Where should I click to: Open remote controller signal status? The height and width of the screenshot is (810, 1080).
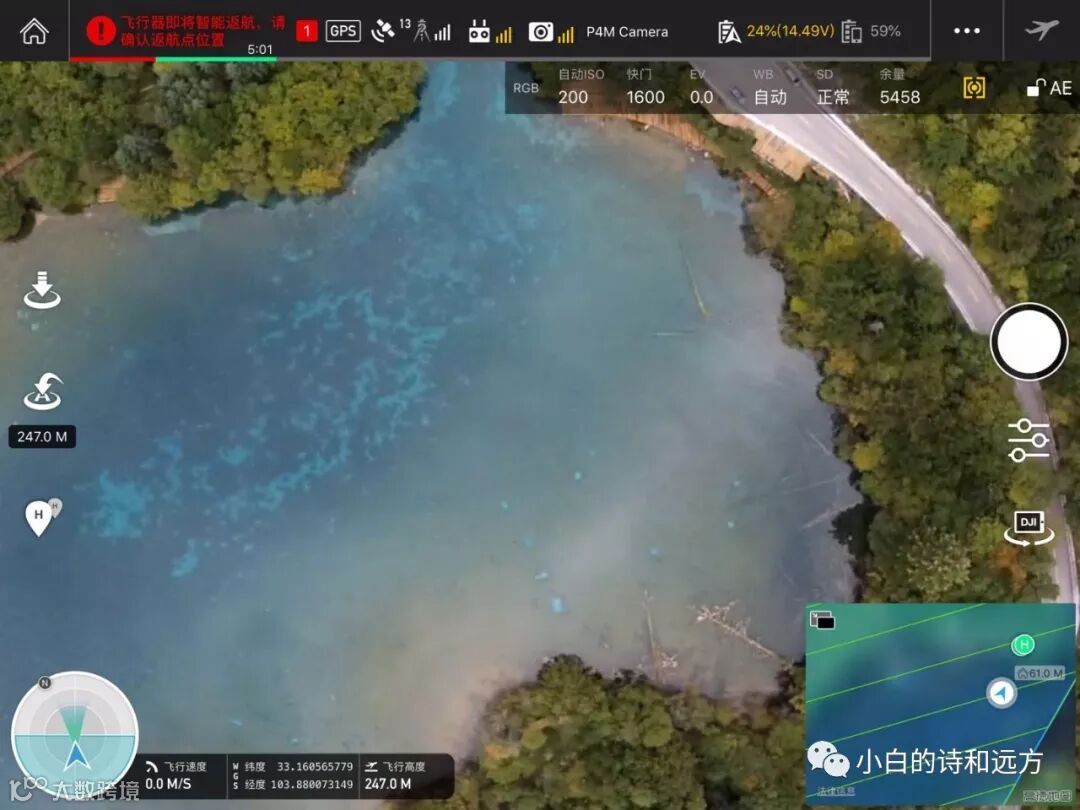490,32
